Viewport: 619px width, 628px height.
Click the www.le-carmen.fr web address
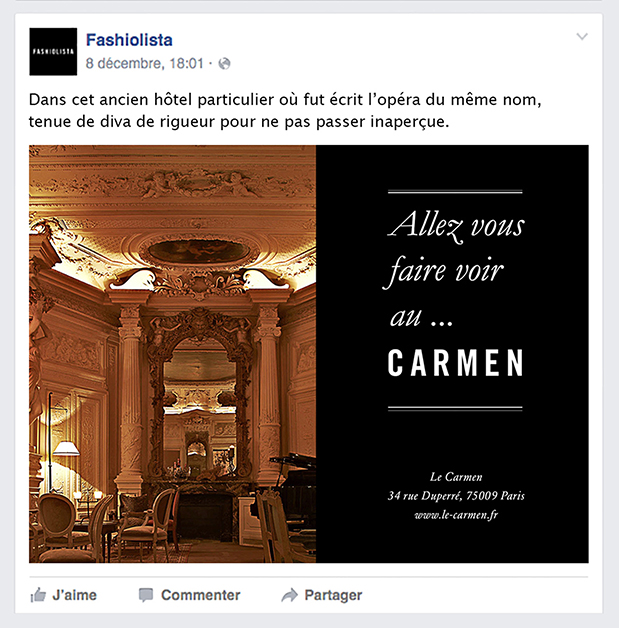(456, 515)
